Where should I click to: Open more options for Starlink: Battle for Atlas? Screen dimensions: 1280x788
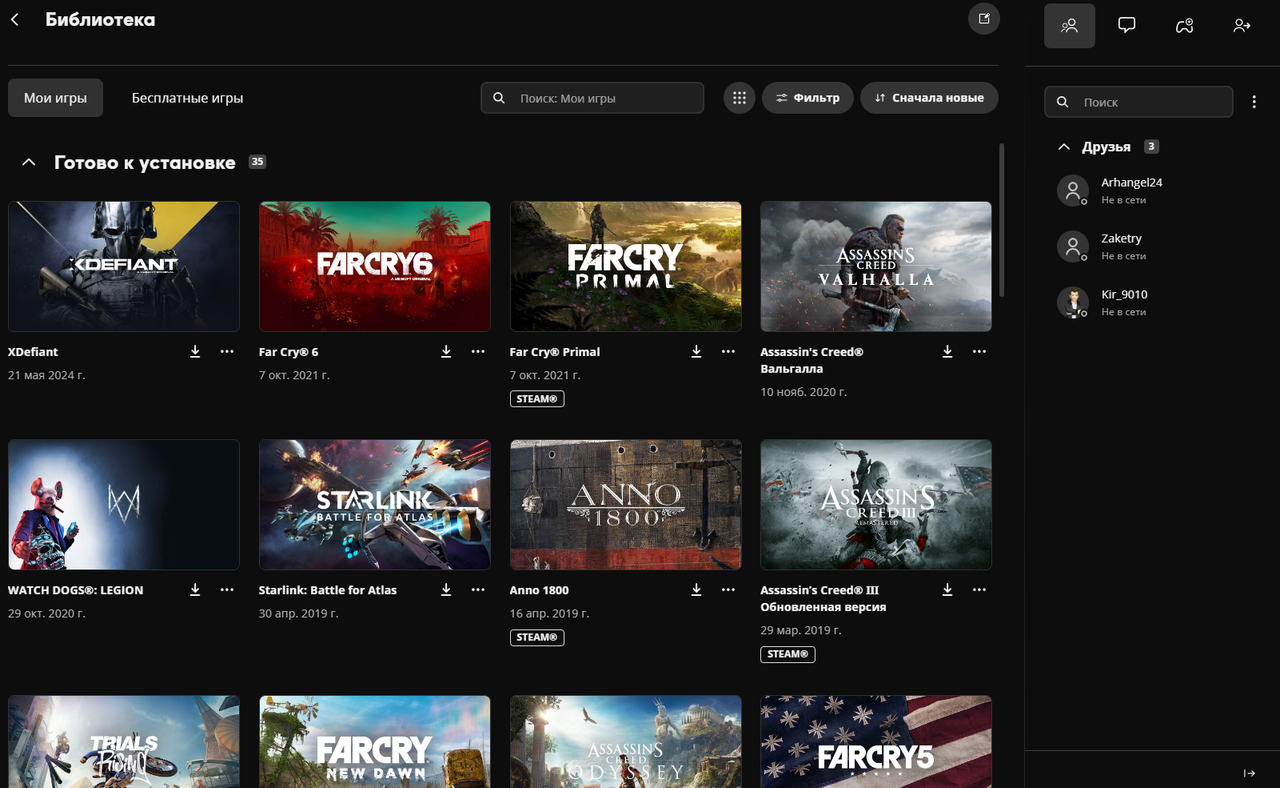tap(478, 590)
